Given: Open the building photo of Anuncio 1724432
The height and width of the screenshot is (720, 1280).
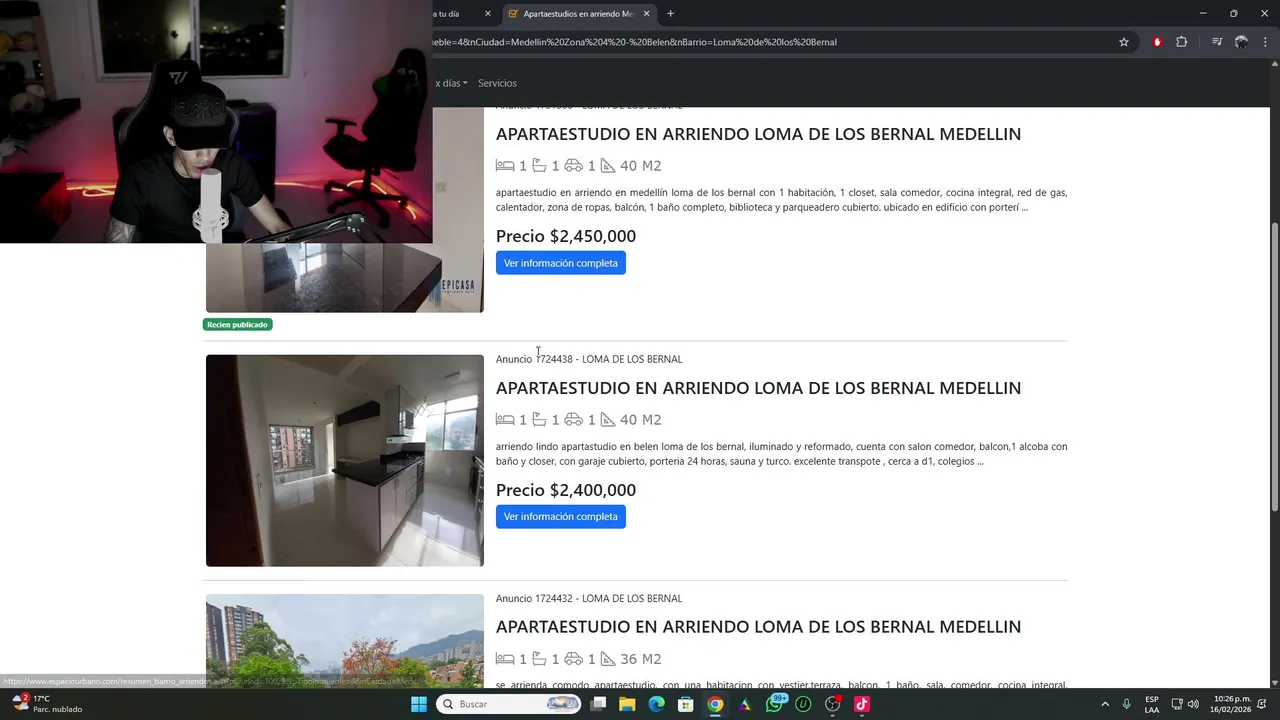Looking at the screenshot, I should [x=345, y=640].
